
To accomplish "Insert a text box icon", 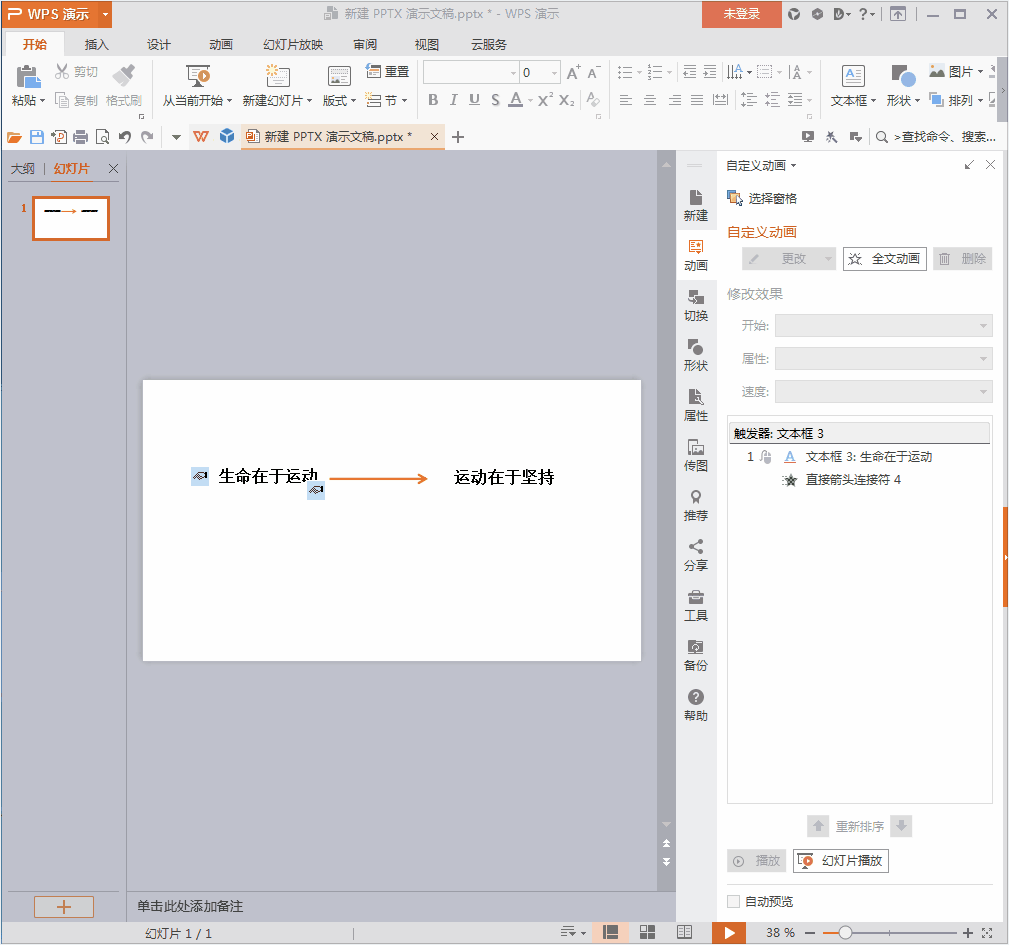I will coord(853,76).
